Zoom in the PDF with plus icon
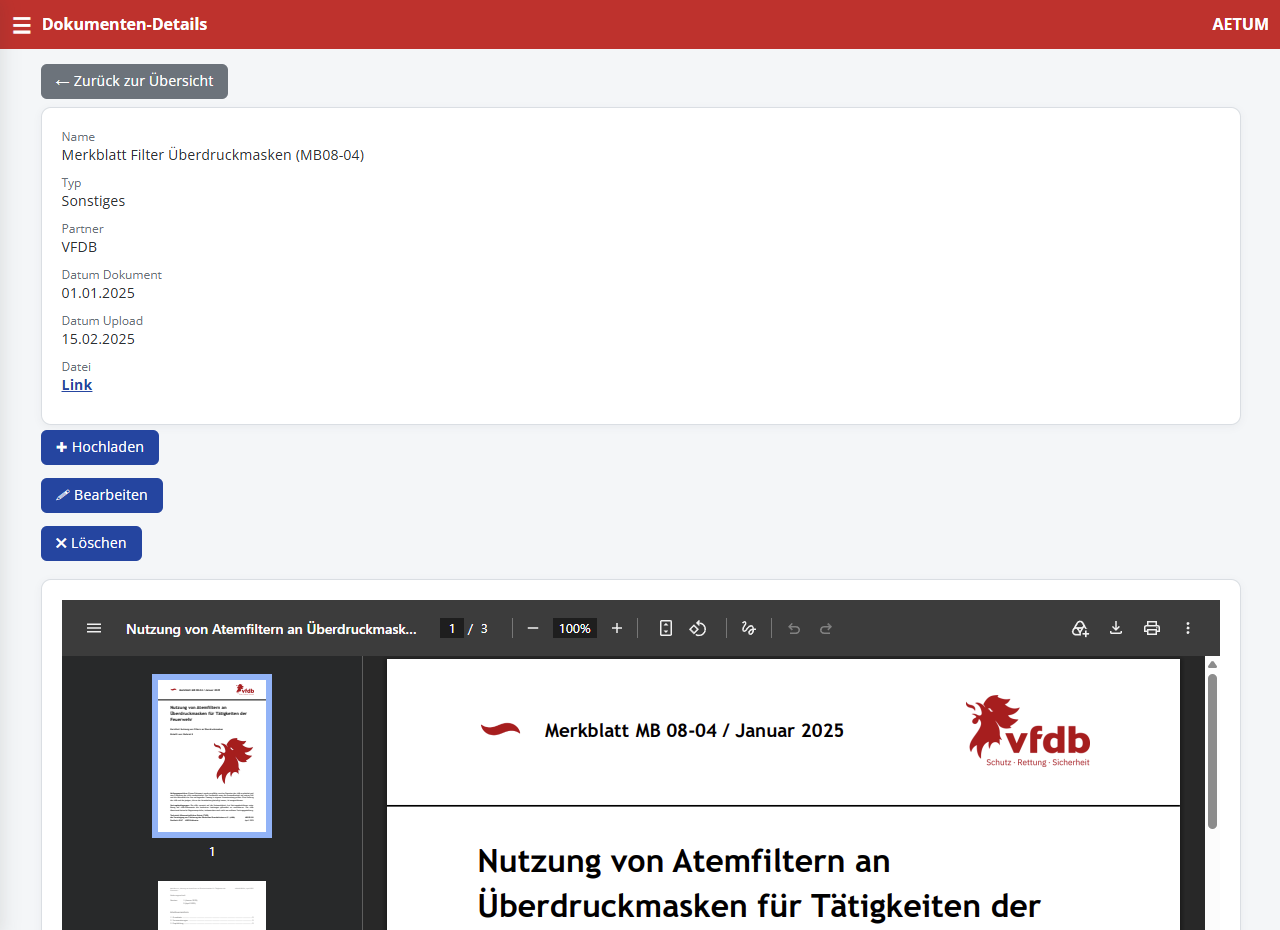Screen dimensions: 1280x930 coord(617,628)
